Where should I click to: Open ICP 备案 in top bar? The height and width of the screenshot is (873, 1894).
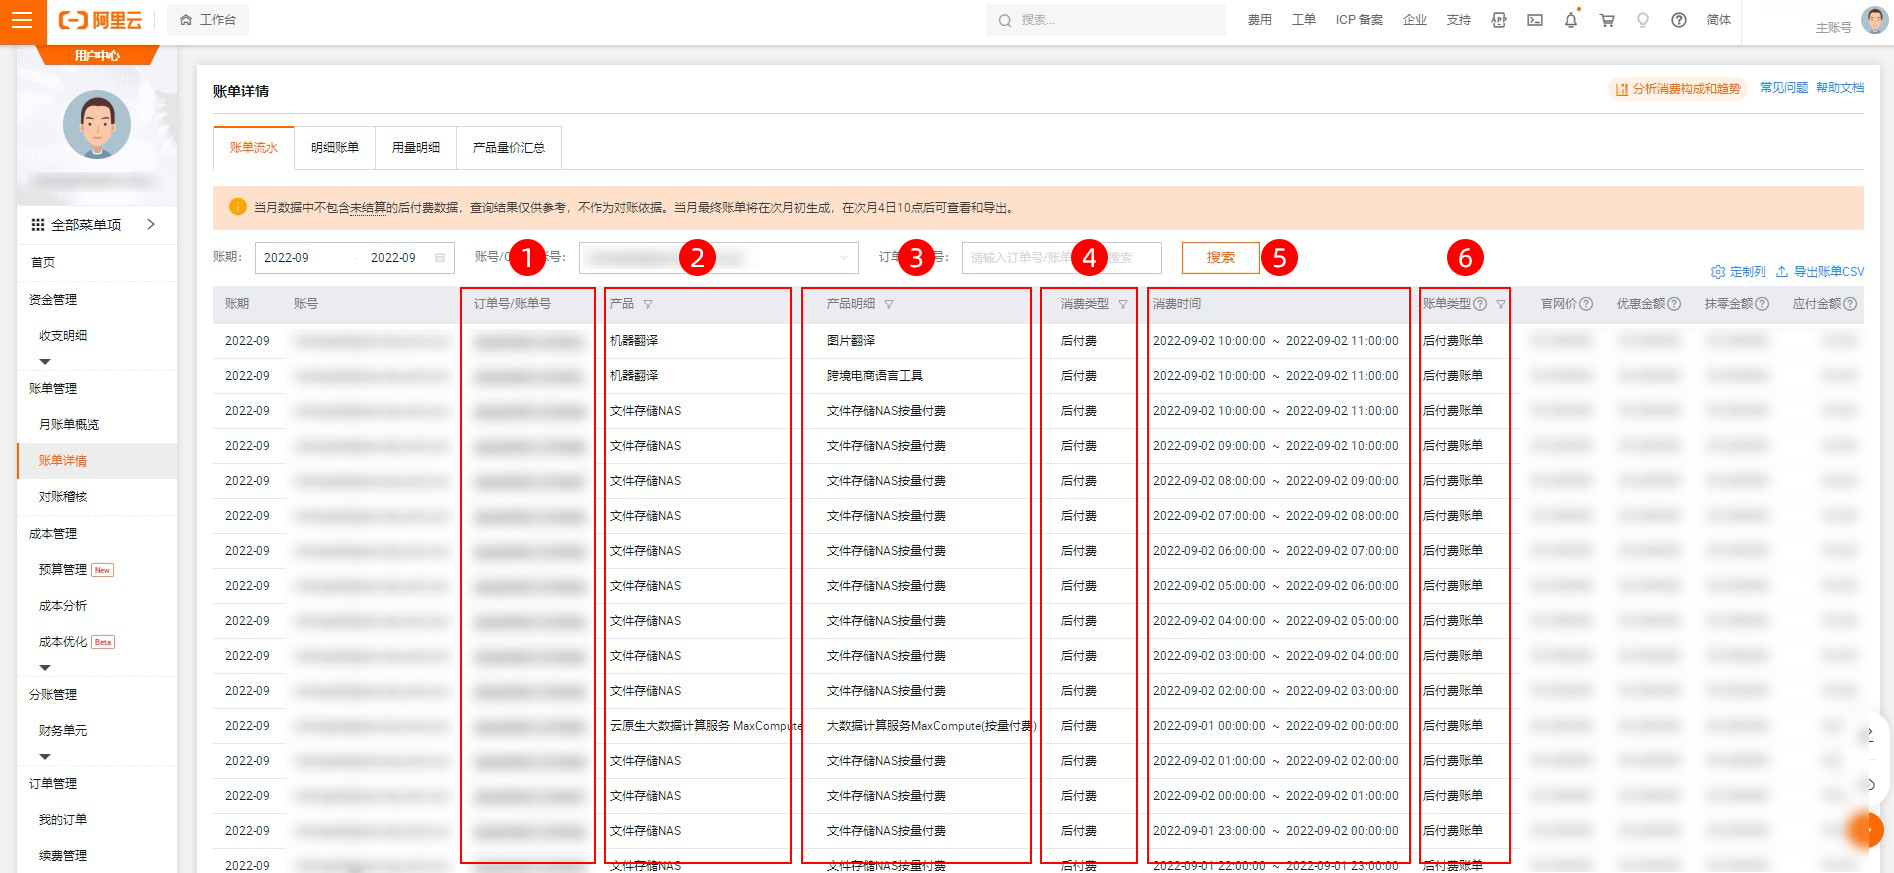coord(1359,20)
